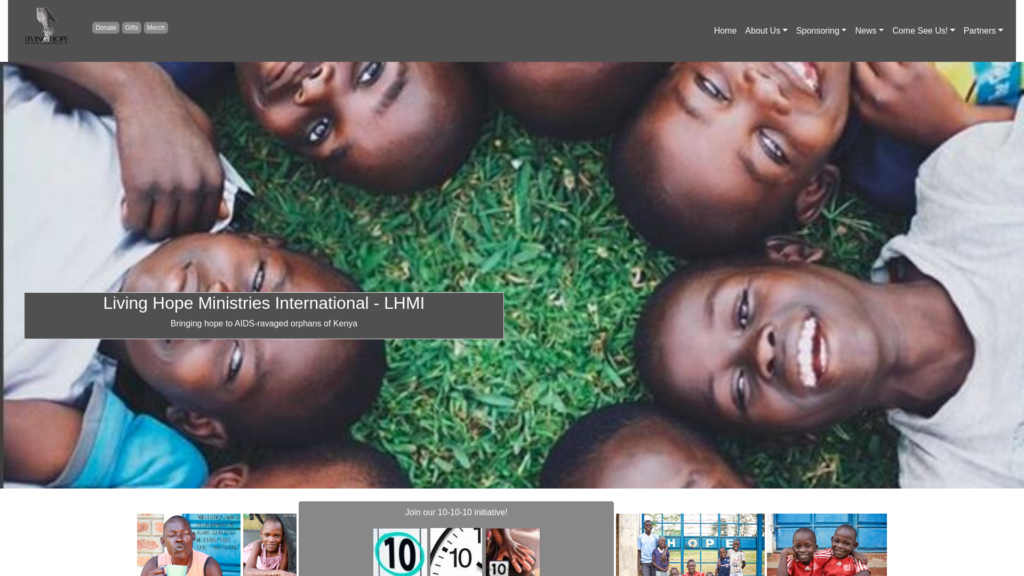Expand the News dropdown
This screenshot has width=1024, height=576.
[x=869, y=31]
